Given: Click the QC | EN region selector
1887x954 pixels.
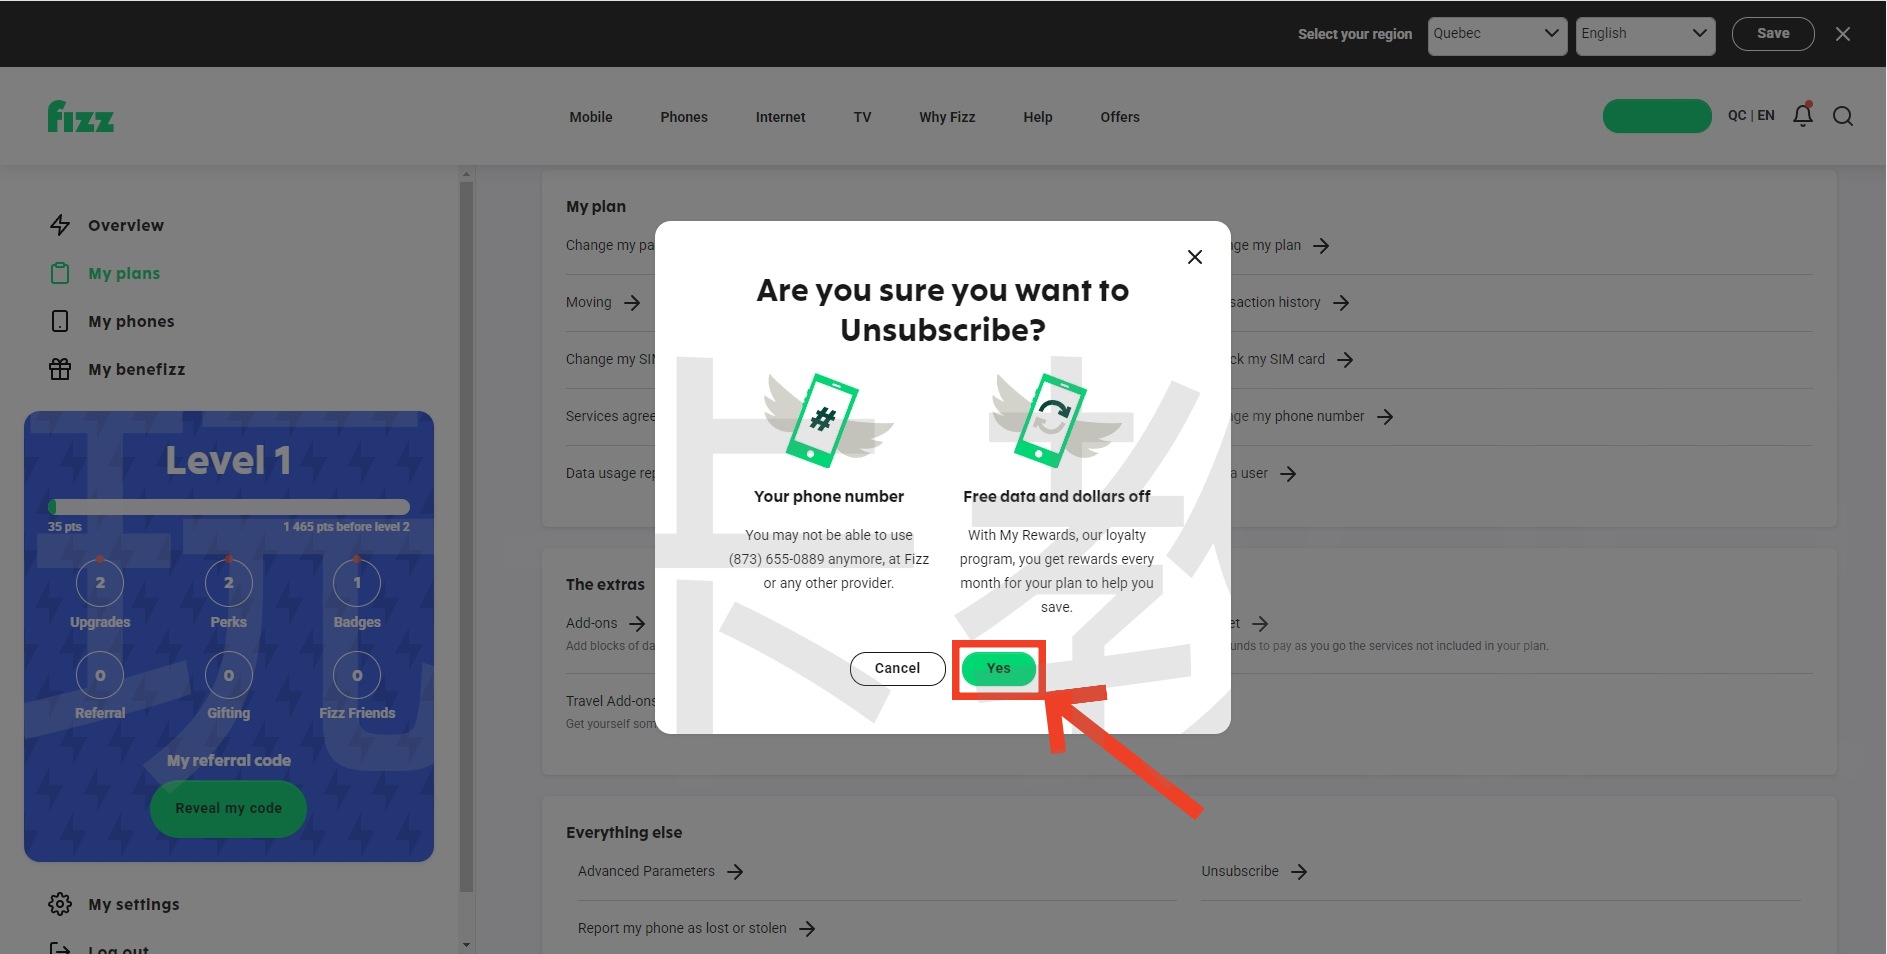Looking at the screenshot, I should tap(1750, 116).
